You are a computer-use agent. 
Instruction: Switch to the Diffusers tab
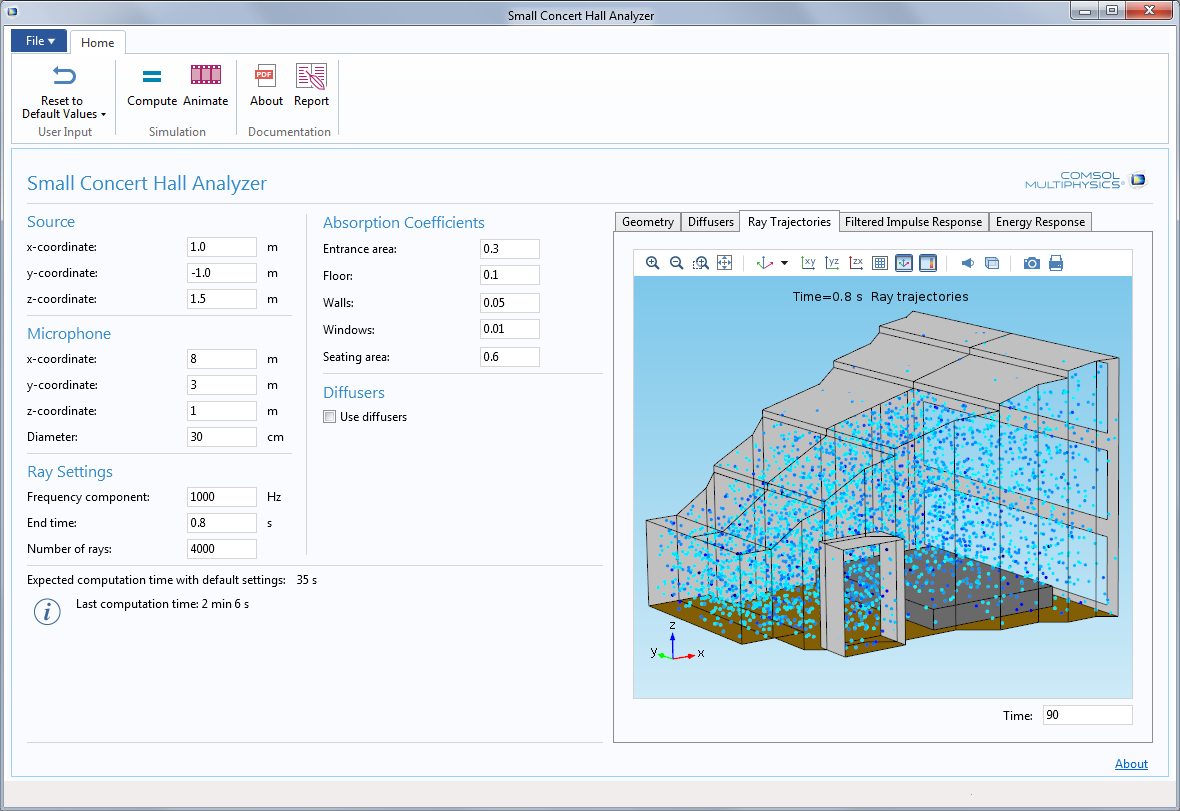(710, 222)
